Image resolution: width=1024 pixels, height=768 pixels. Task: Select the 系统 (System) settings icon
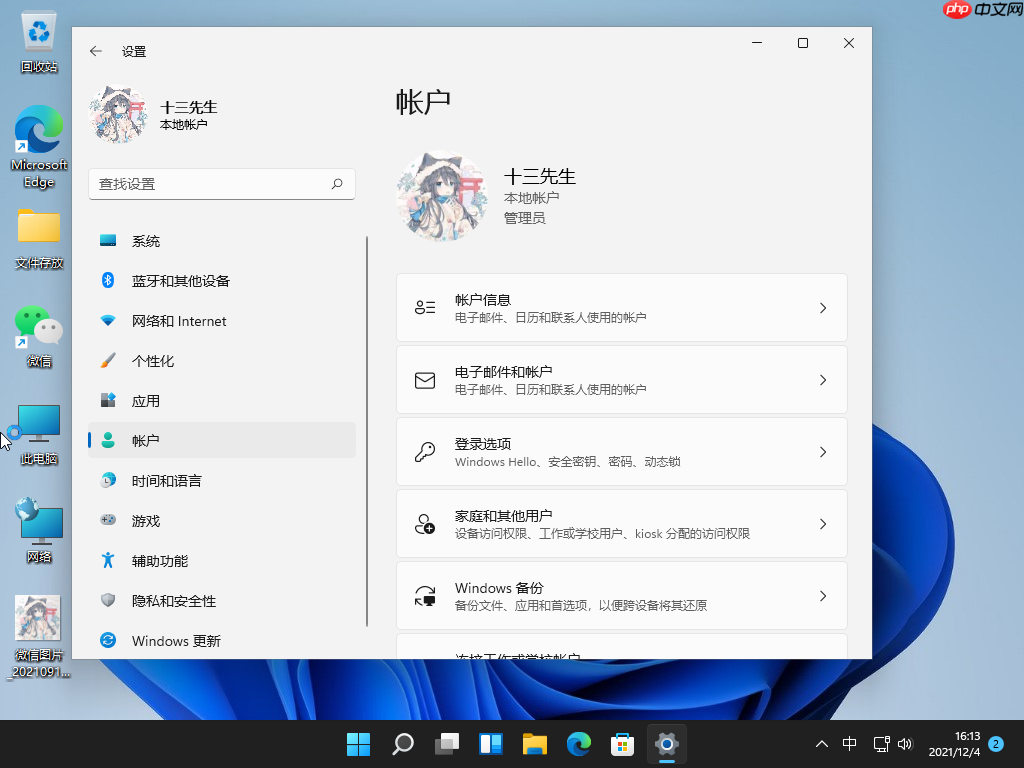pos(106,240)
